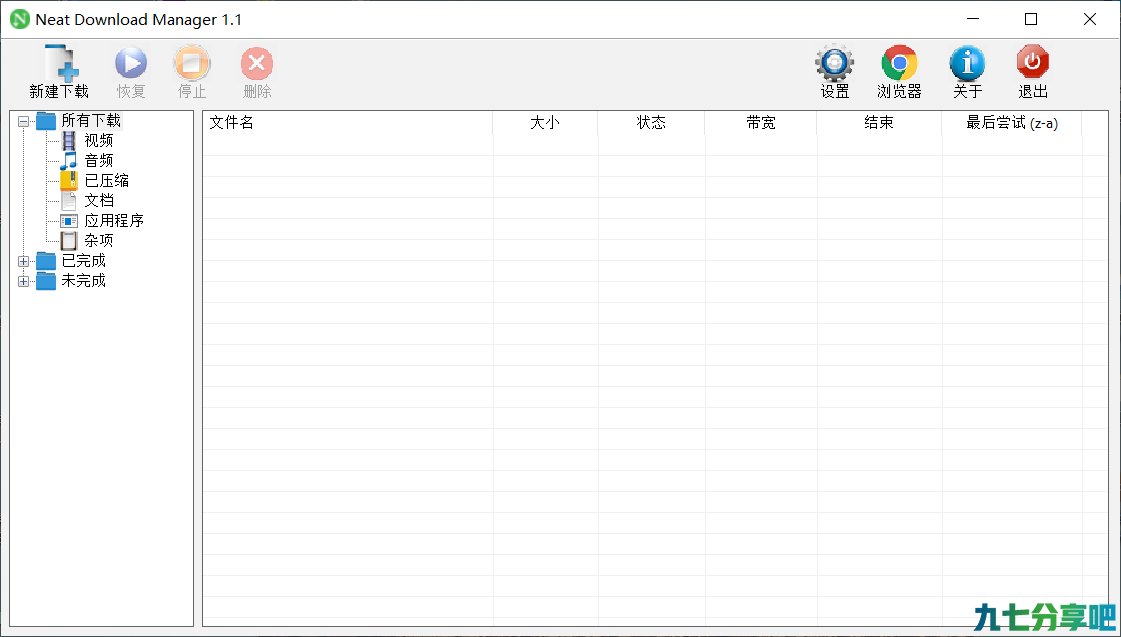Image resolution: width=1121 pixels, height=637 pixels.
Task: Close the Neat Download Manager window
Action: 1090,19
